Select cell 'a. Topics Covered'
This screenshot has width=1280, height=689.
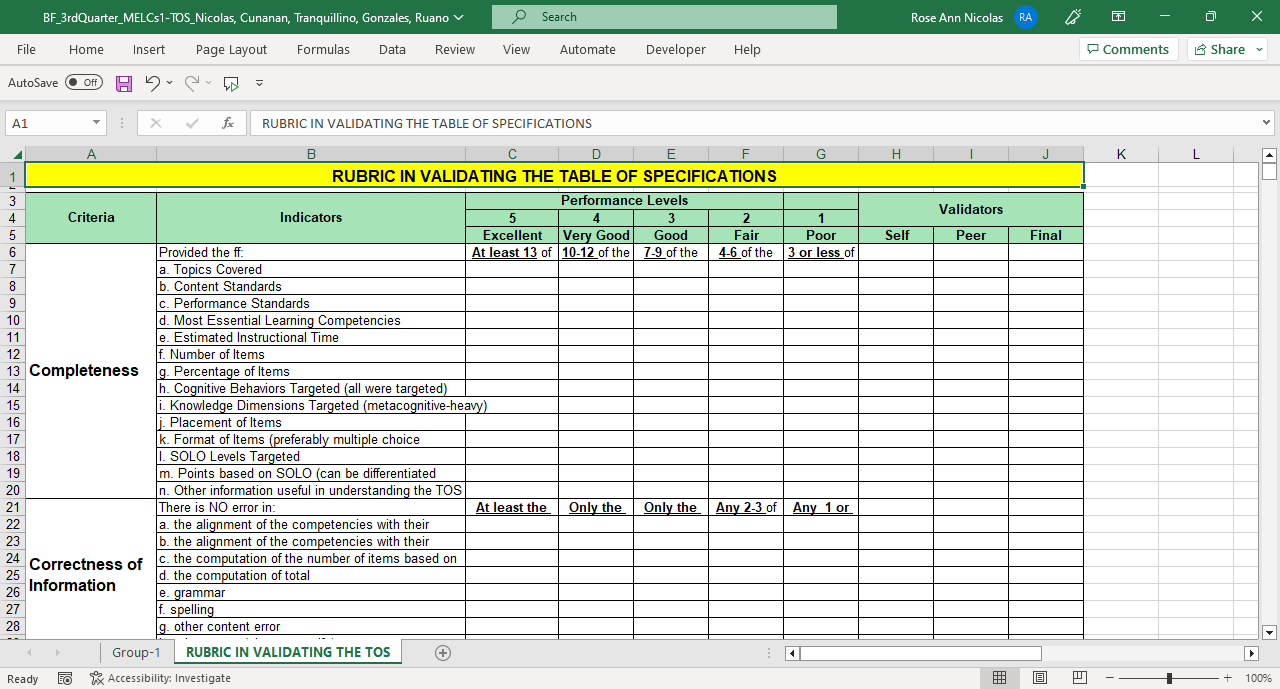point(311,269)
